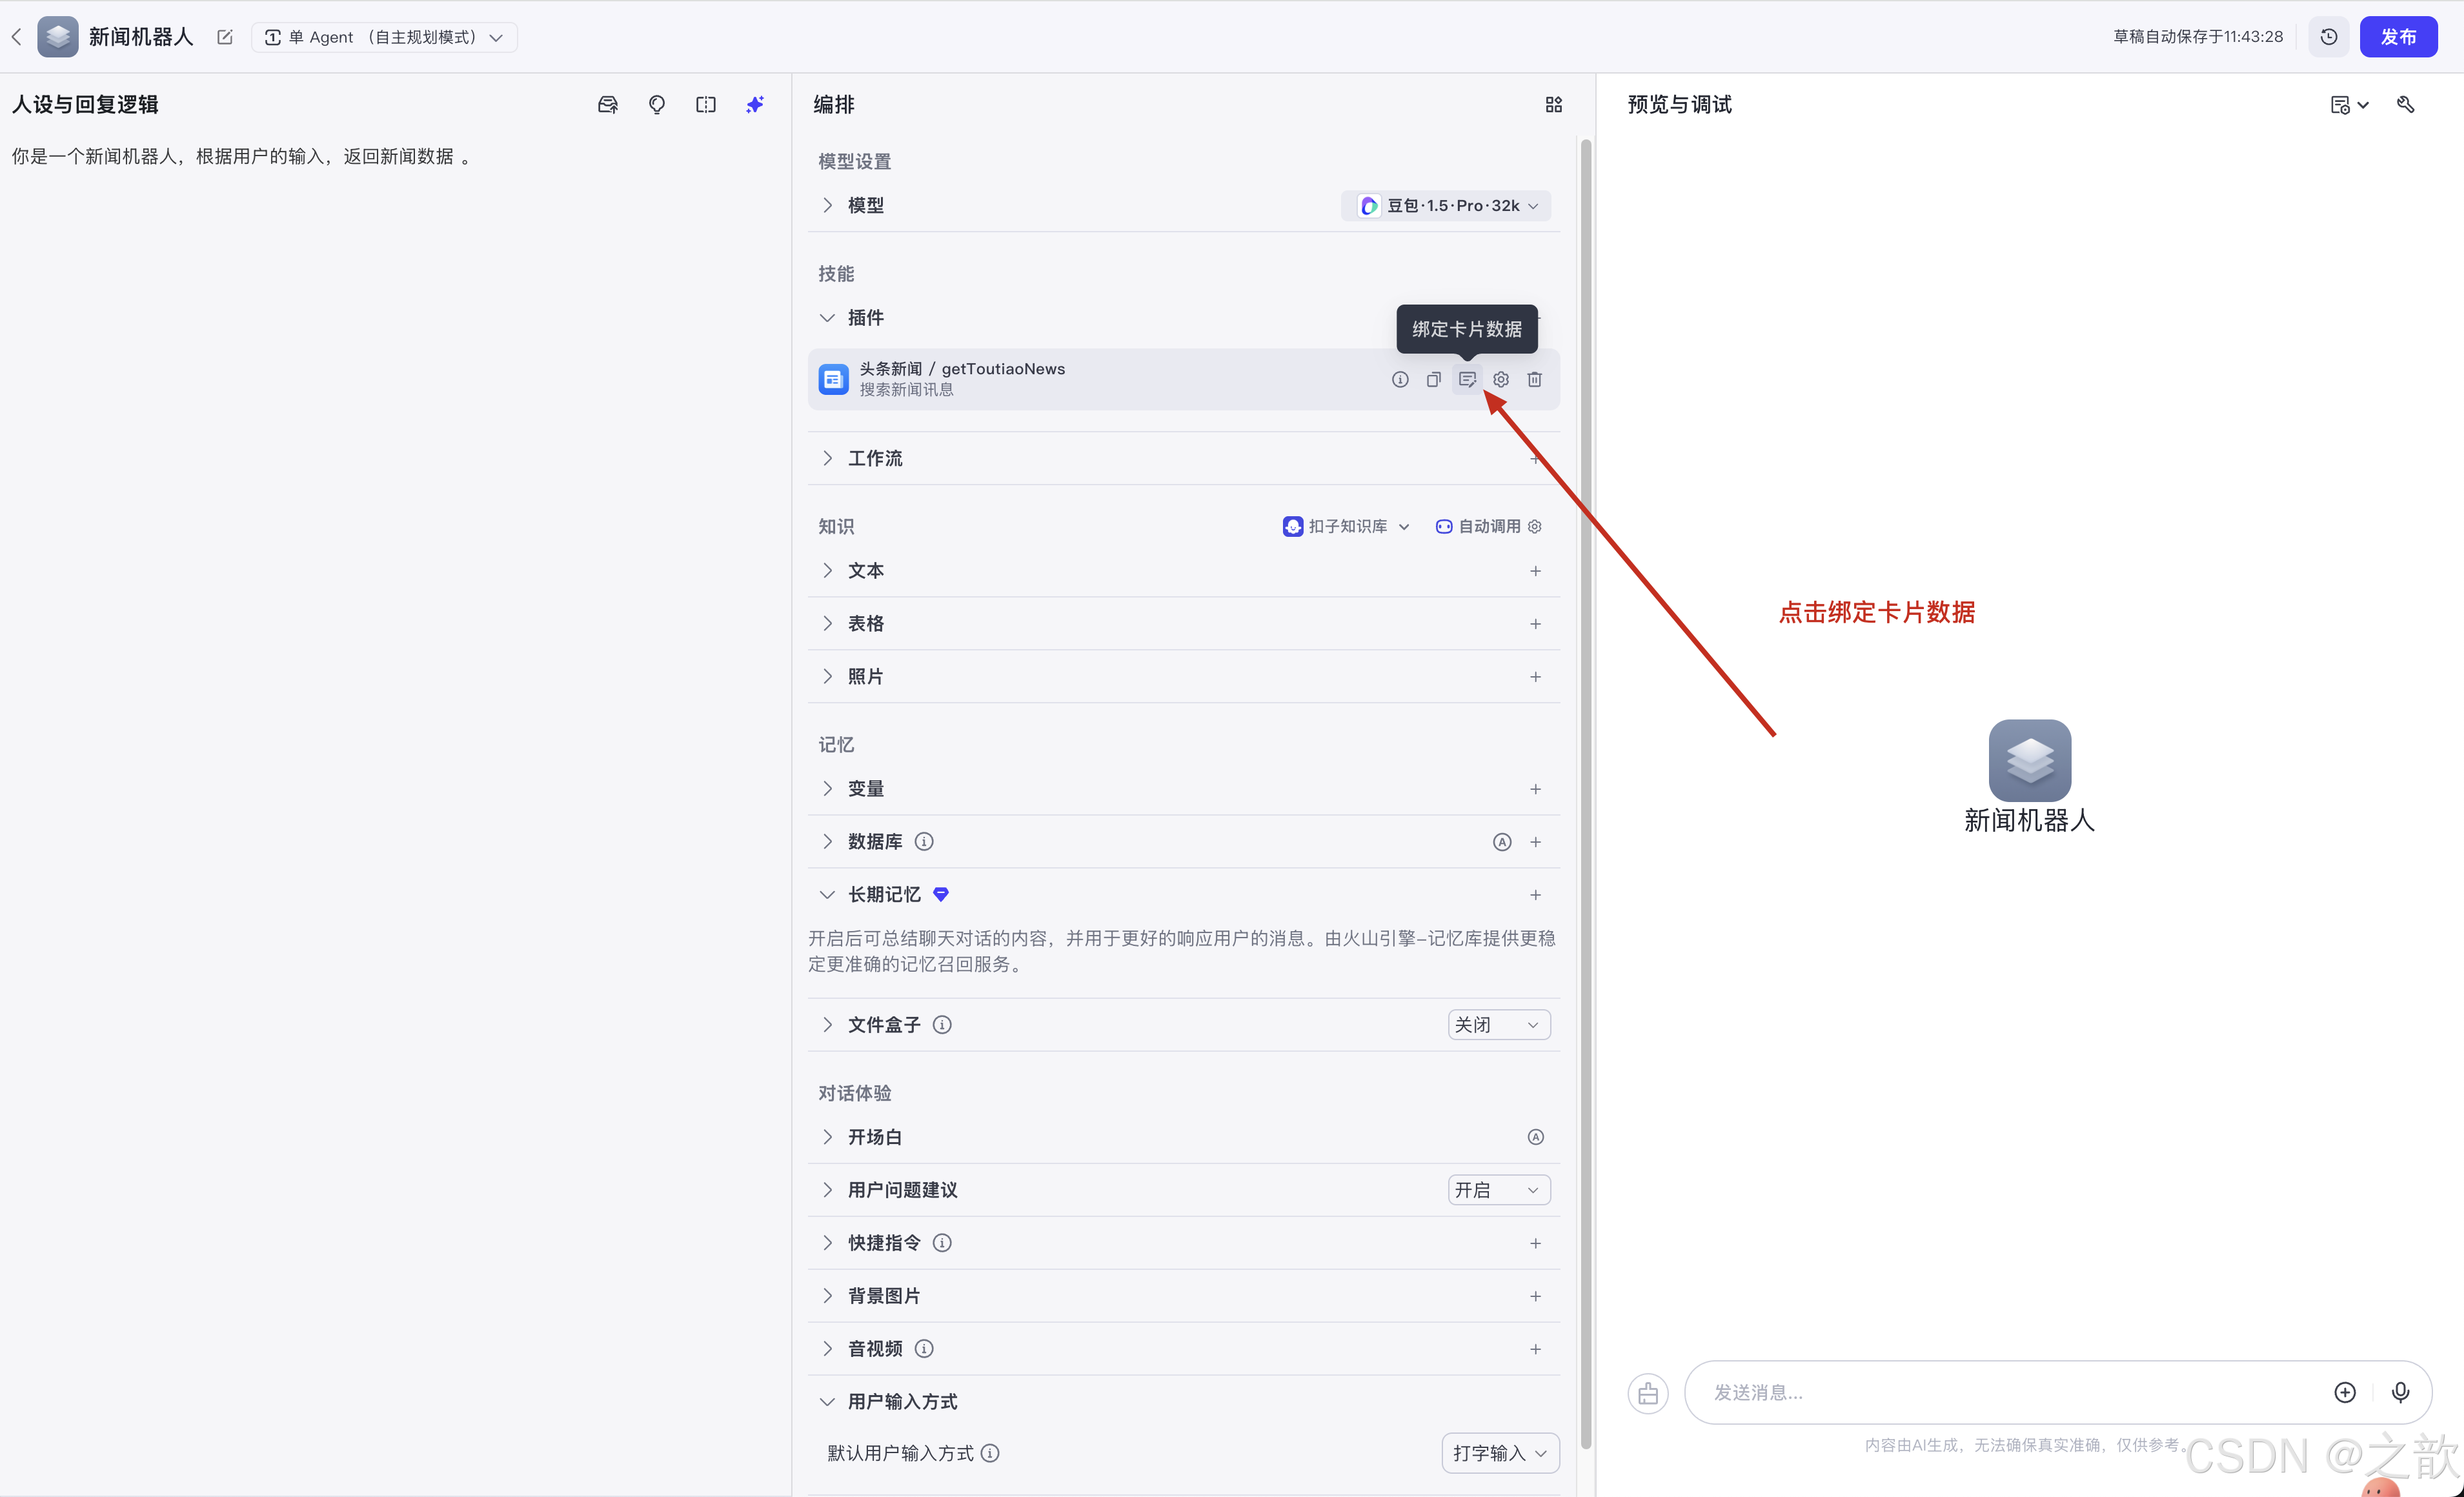This screenshot has width=2464, height=1497.
Task: Toggle 自动调用 knowledge setting gear
Action: 1535,526
